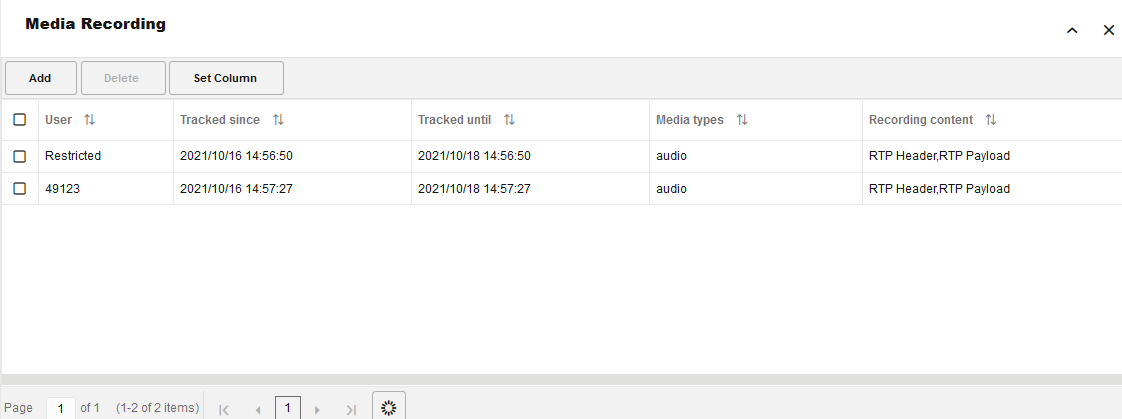The width and height of the screenshot is (1122, 419).
Task: Click the User column header label
Action: [59, 120]
